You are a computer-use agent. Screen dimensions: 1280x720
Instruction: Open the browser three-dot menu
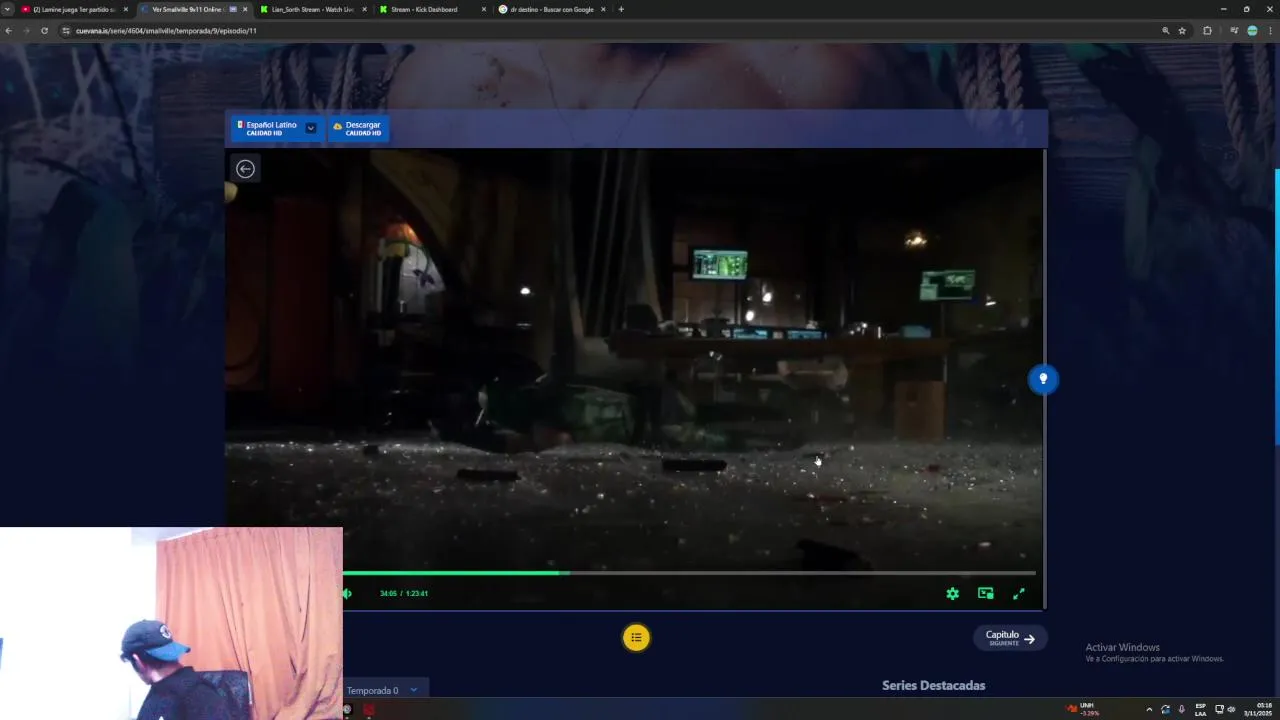[1270, 31]
